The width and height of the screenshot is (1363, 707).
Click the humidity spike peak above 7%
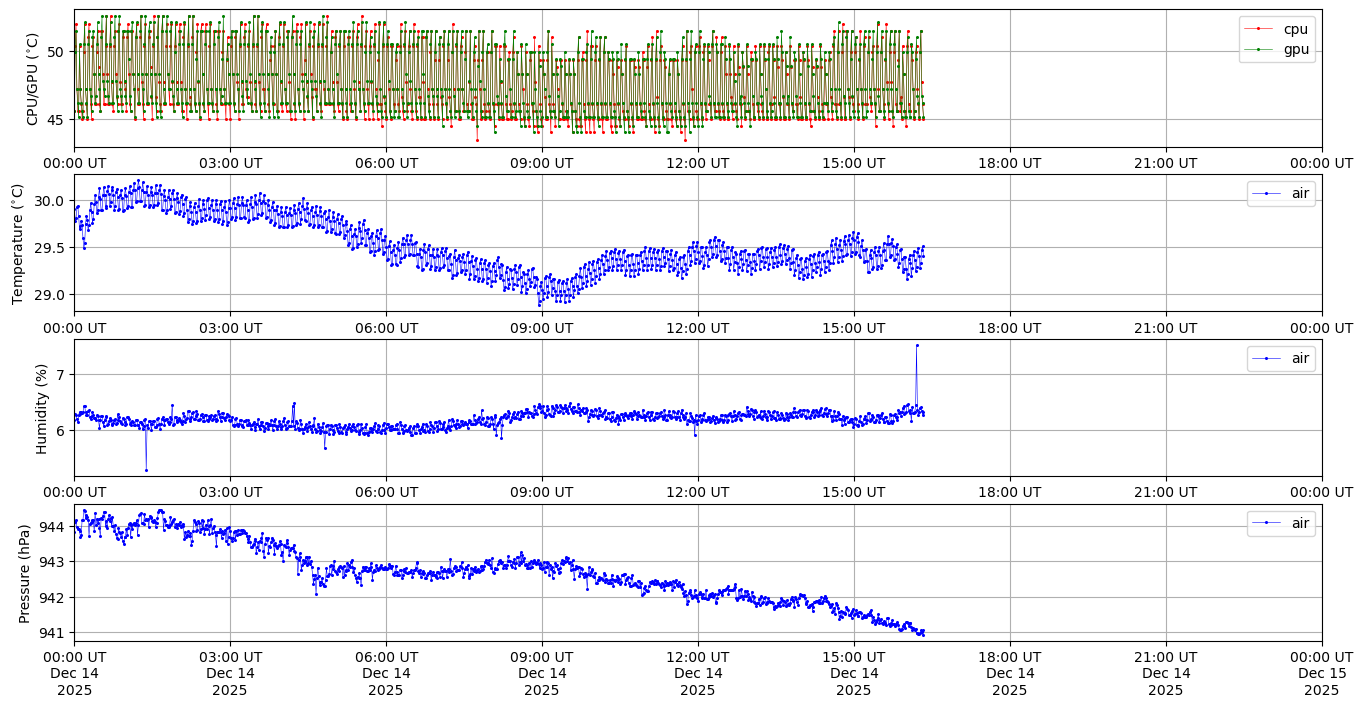916,345
